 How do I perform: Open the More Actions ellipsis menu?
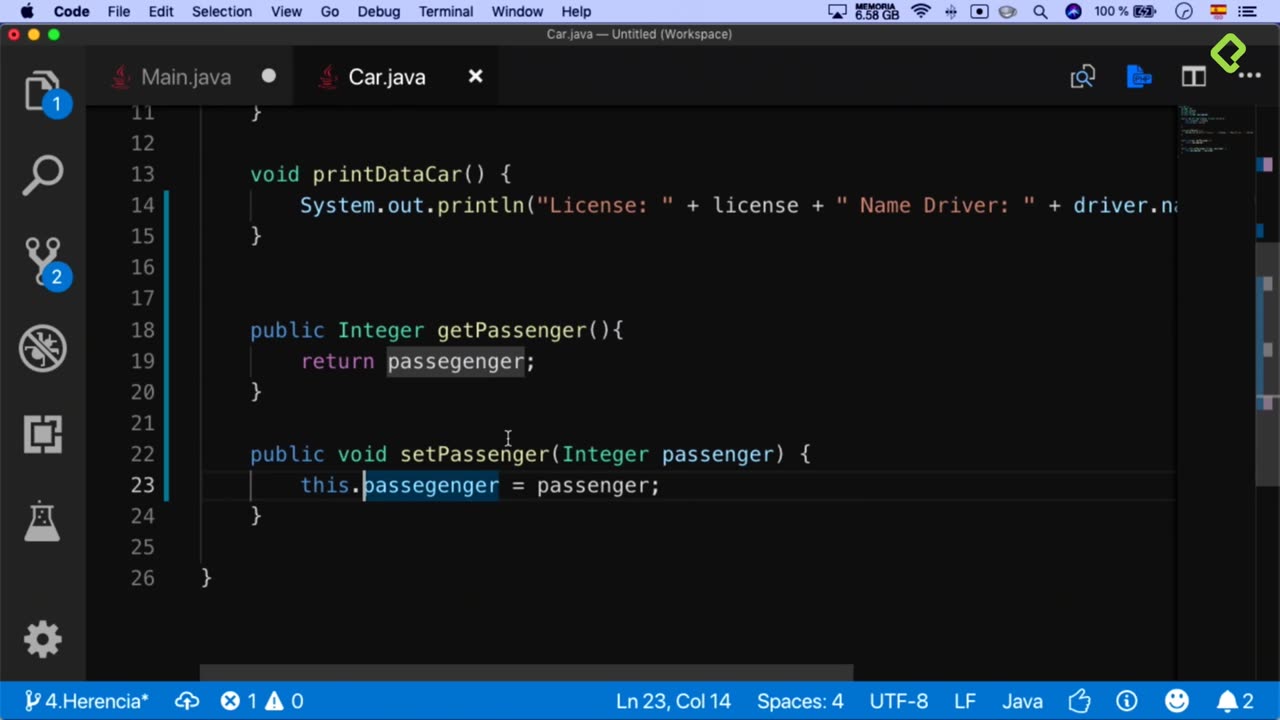click(x=1249, y=77)
